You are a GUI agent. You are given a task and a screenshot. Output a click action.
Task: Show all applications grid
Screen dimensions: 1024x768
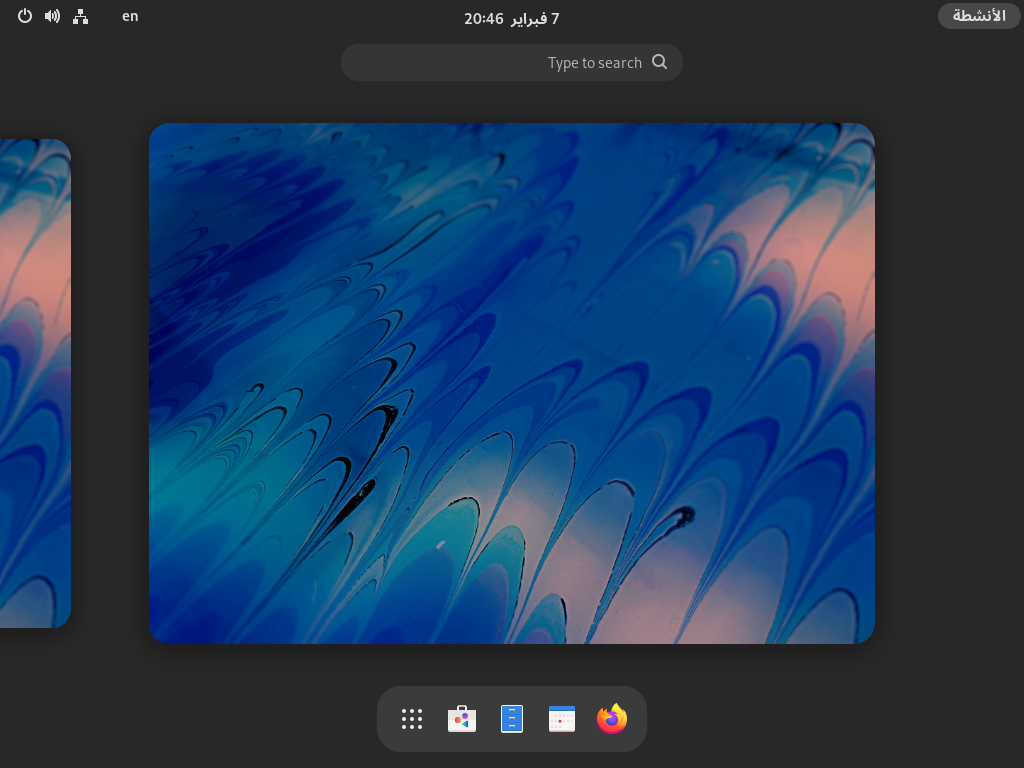412,719
